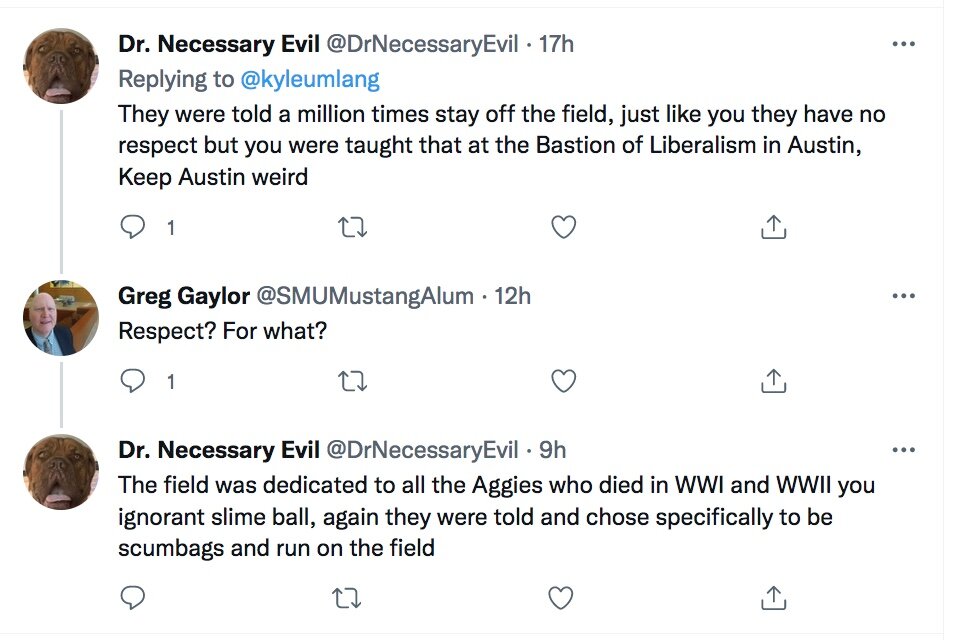This screenshot has width=954, height=640.
Task: Open more options menu on Greg Gaylor's tweet
Action: click(903, 296)
